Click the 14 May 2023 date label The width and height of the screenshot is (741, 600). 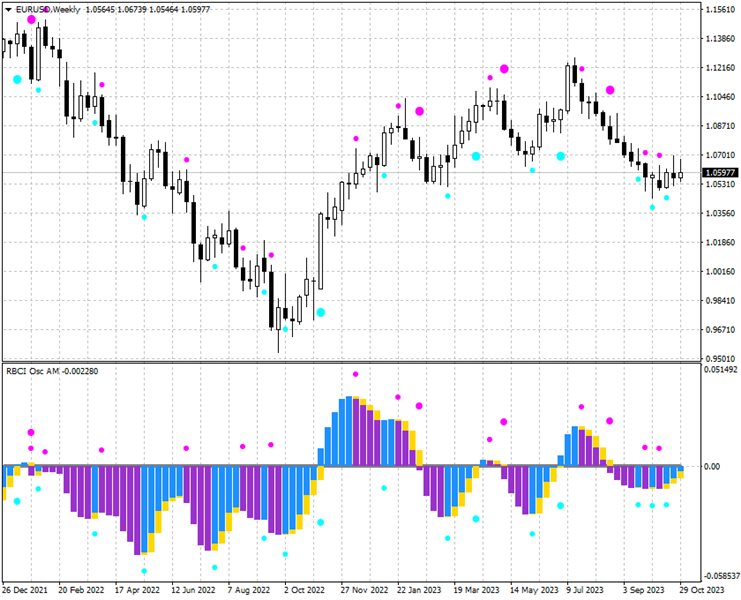(x=534, y=590)
